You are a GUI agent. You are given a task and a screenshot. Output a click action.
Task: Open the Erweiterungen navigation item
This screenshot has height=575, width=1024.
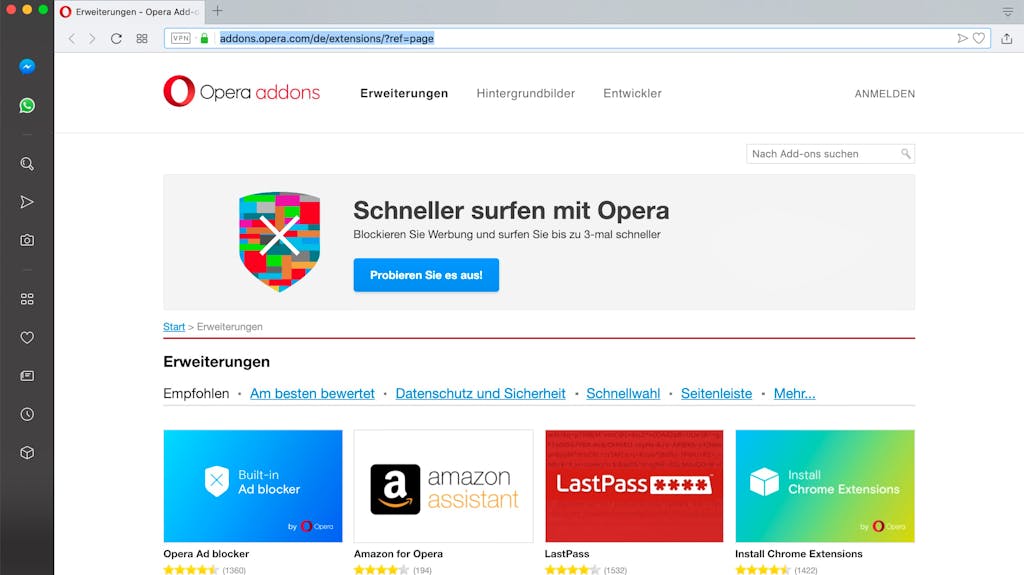coord(404,93)
